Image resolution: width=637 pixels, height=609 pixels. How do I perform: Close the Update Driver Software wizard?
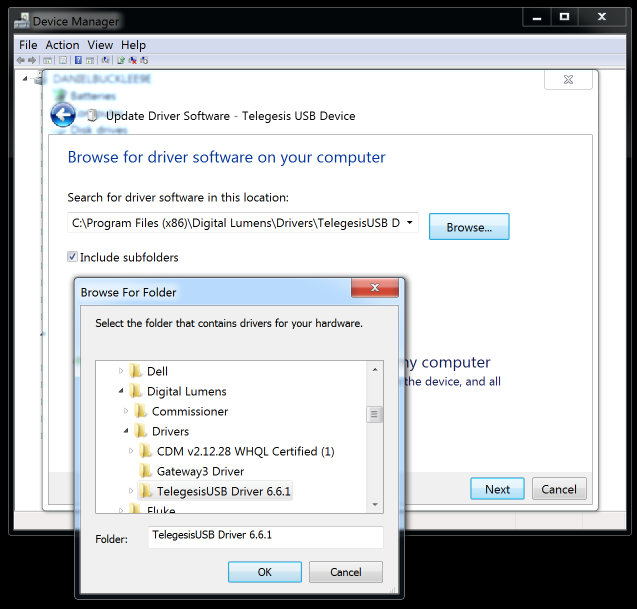point(568,80)
